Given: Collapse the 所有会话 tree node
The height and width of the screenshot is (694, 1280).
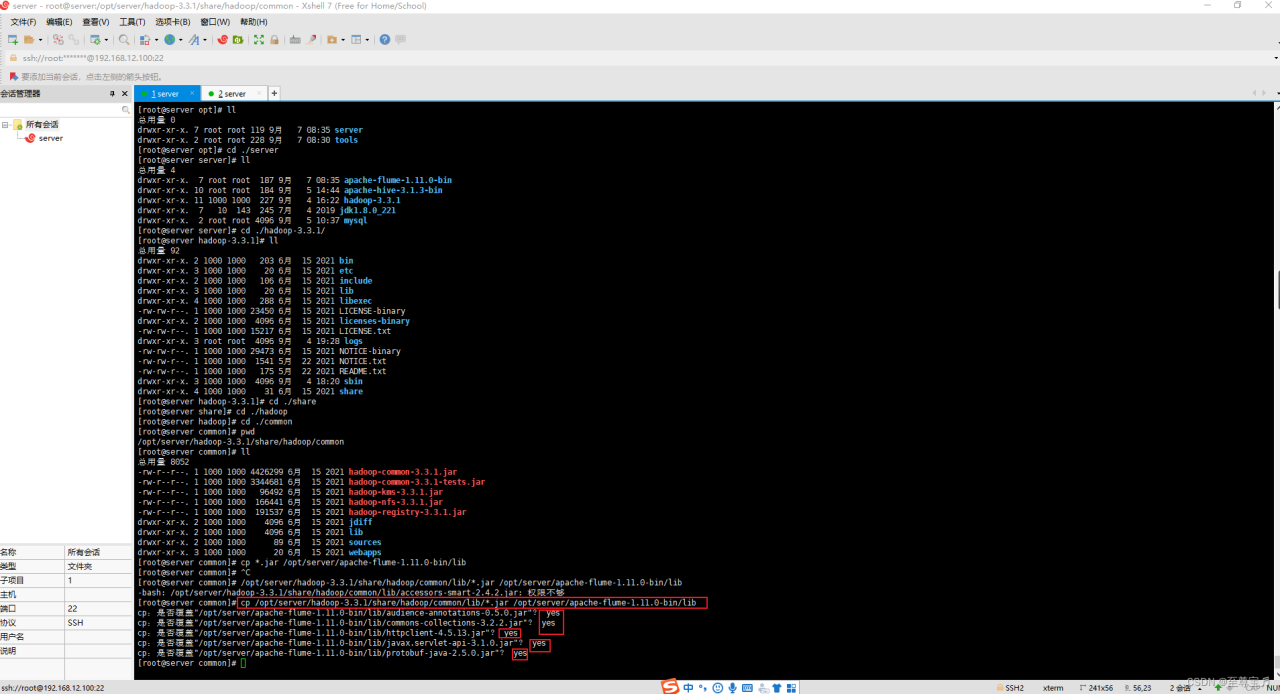Looking at the screenshot, I should click(6, 125).
